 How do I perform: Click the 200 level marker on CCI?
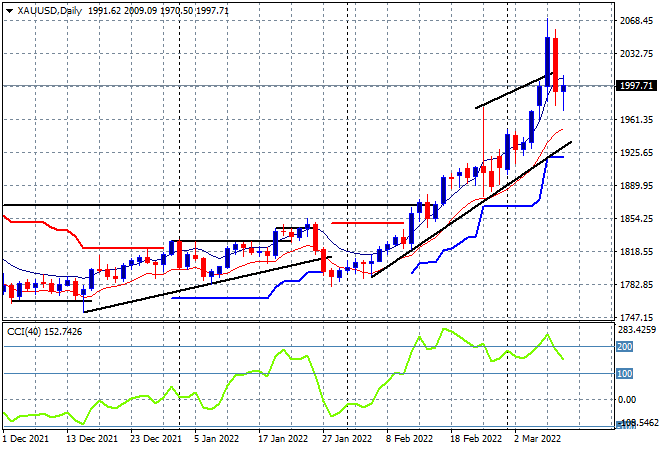click(624, 347)
